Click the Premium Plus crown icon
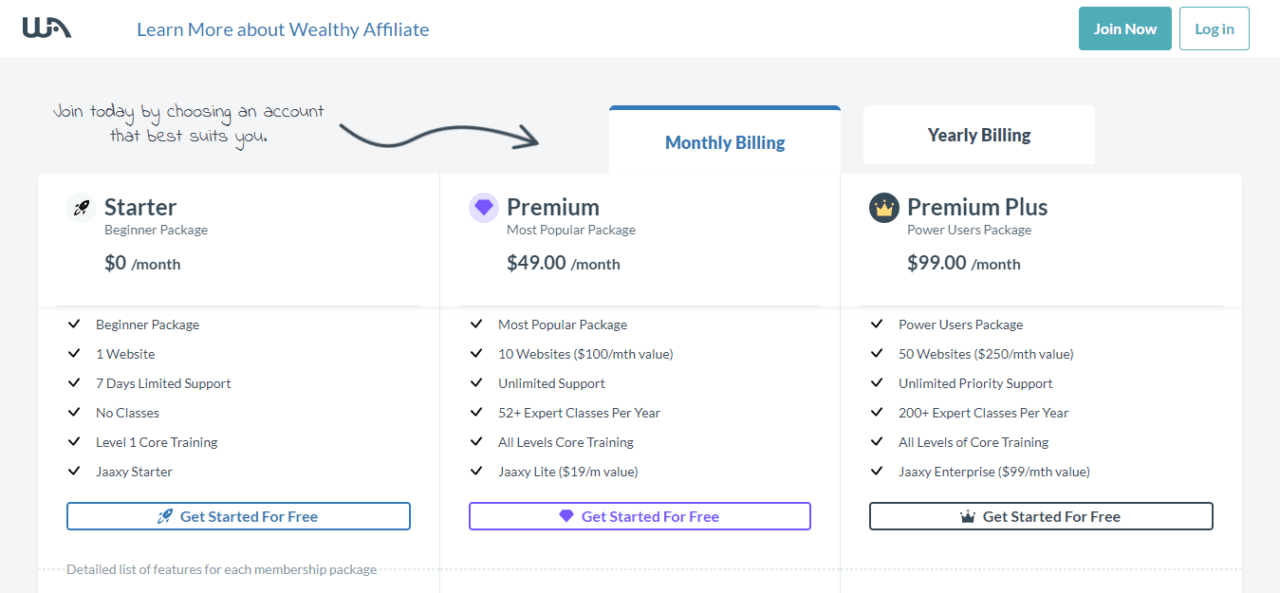Viewport: 1280px width, 593px height. 884,208
